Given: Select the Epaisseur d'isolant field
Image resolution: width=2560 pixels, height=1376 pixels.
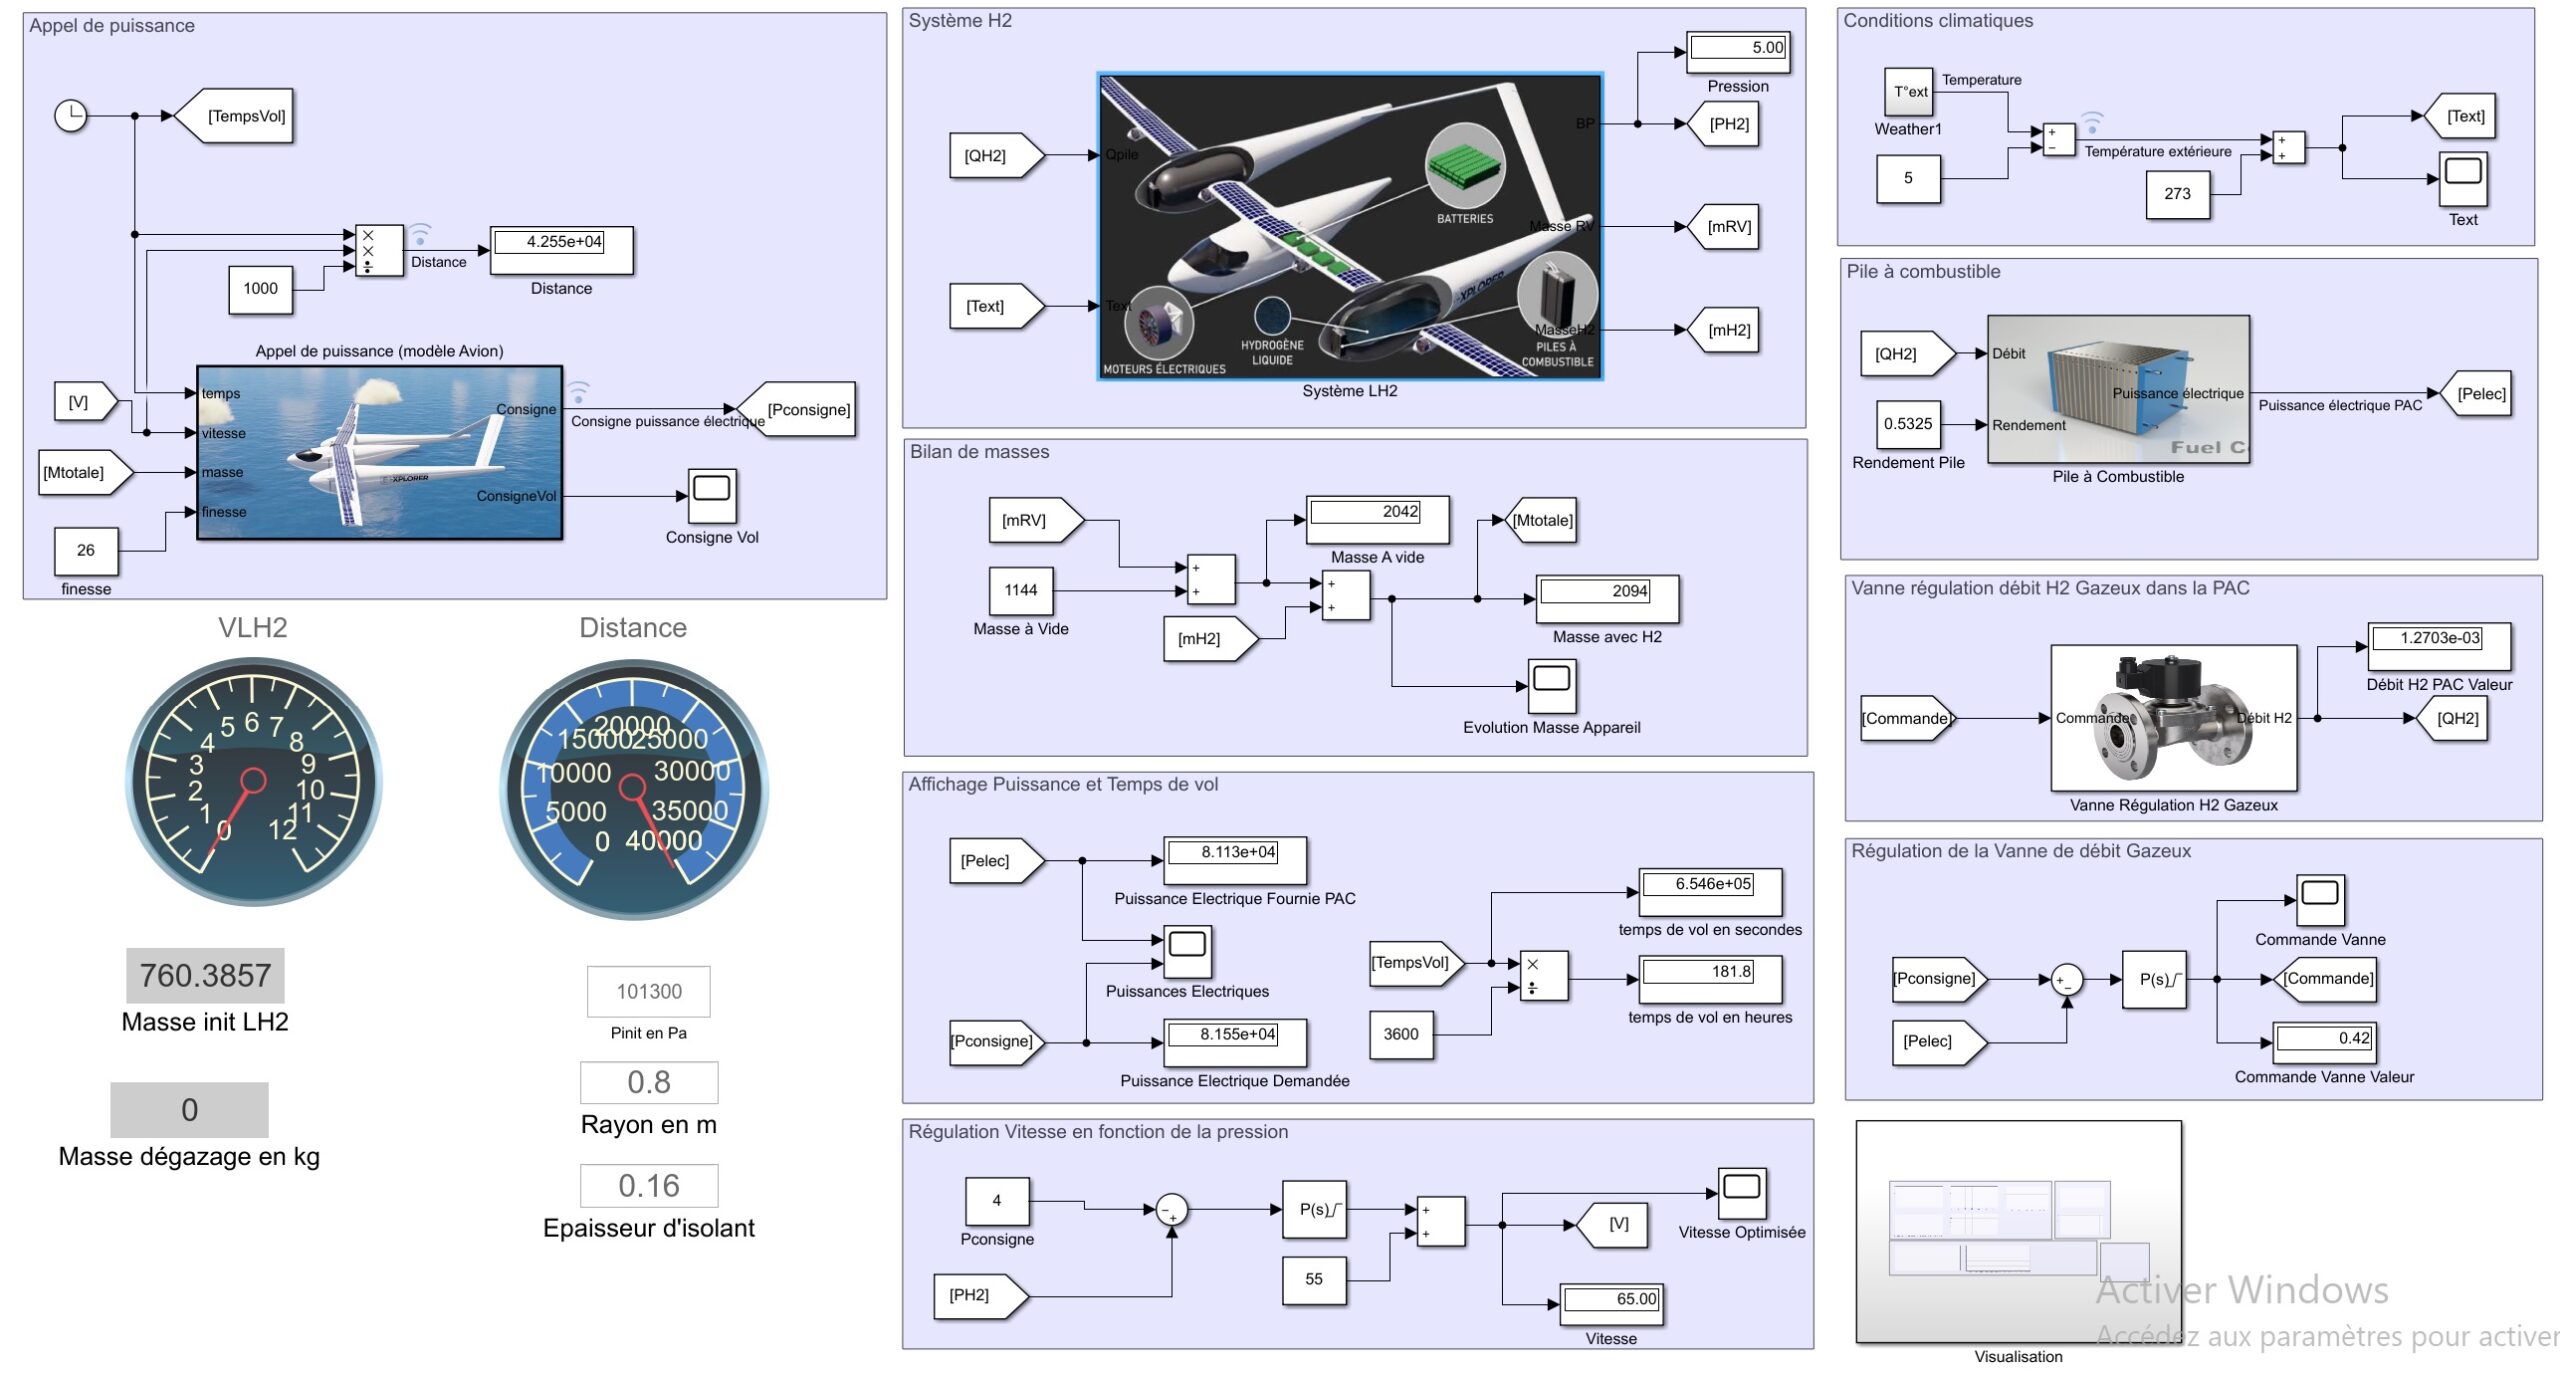Looking at the screenshot, I should [x=649, y=1185].
